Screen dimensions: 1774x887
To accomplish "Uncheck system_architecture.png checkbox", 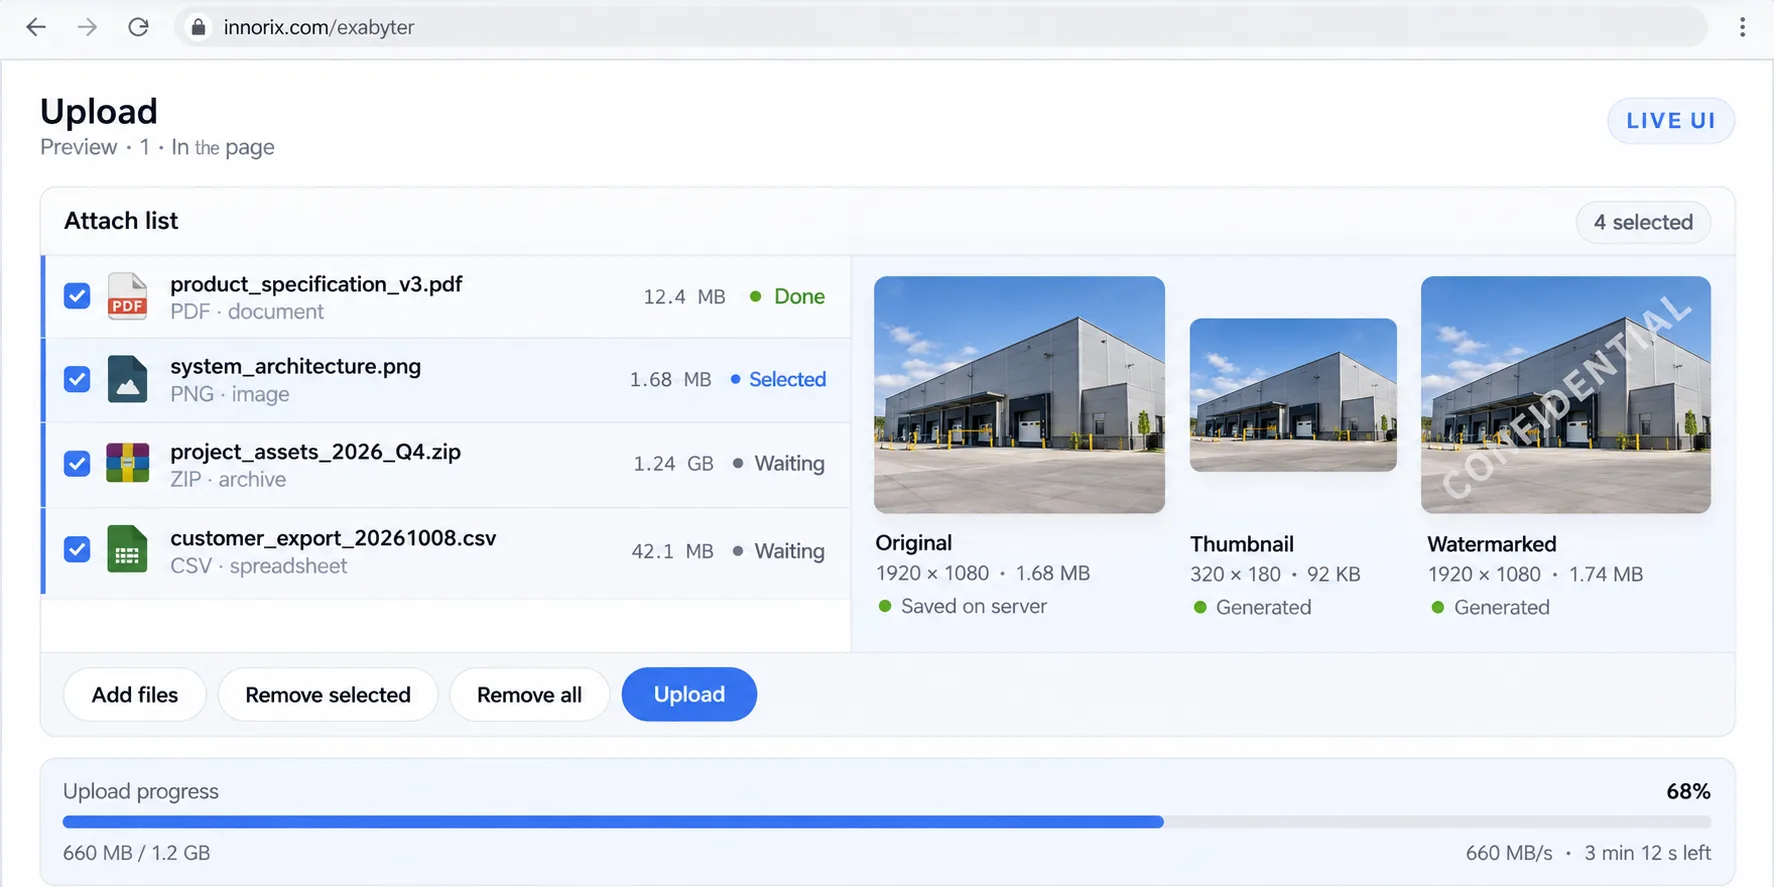I will click(77, 379).
